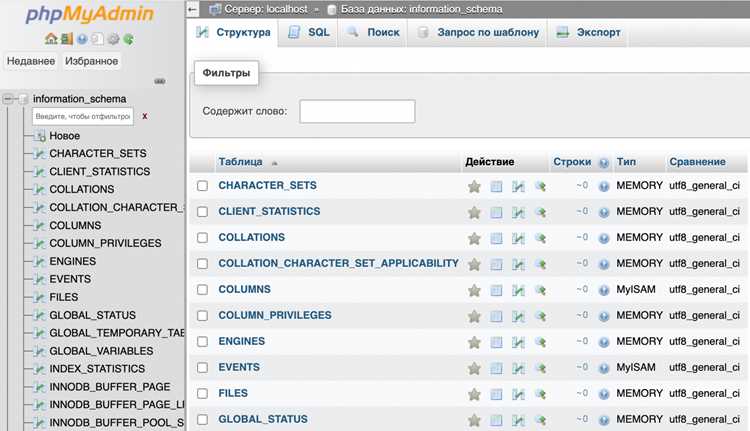Focus the Содержит слово filter field
The image size is (750, 431).
point(357,111)
